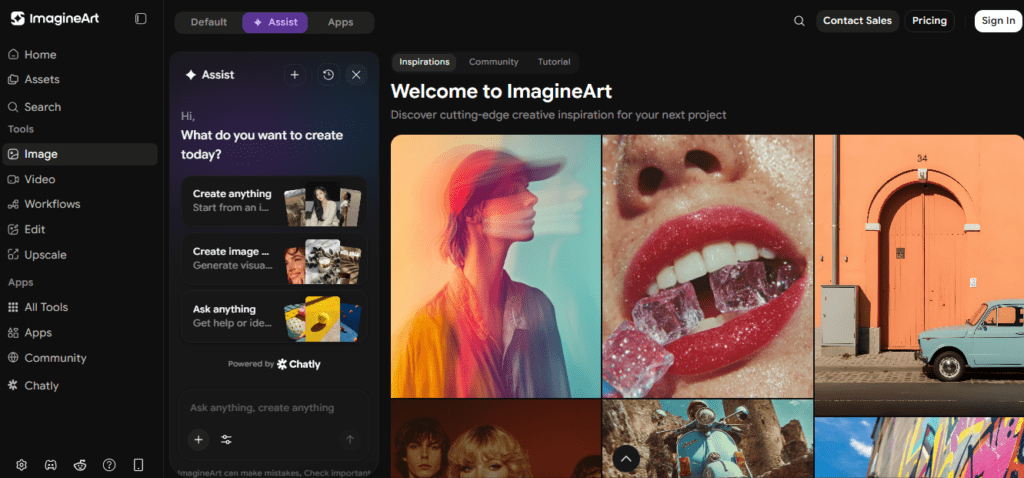Select the Assist mode tab
This screenshot has width=1024, height=478.
275,22
